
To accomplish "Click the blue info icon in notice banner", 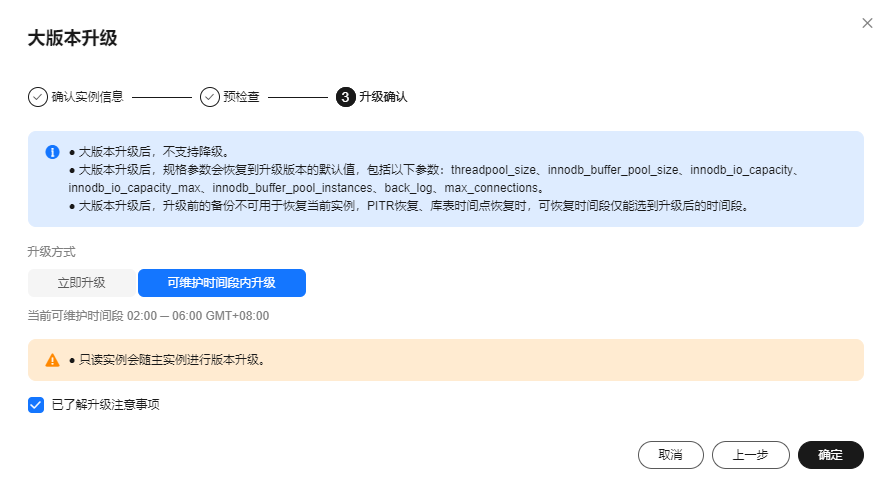I will (x=52, y=152).
